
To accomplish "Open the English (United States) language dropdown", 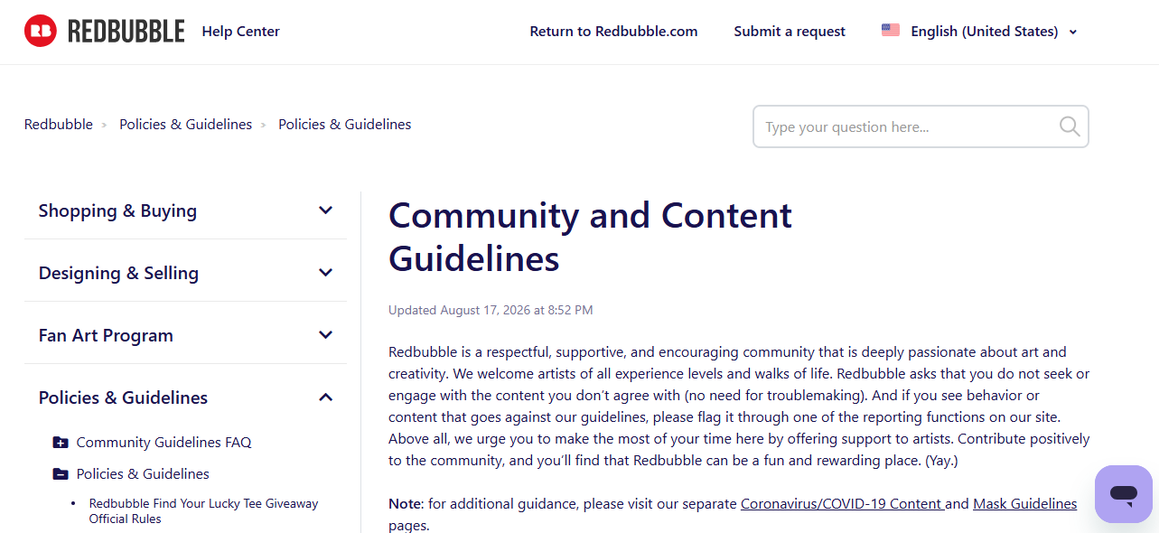I will coord(979,31).
